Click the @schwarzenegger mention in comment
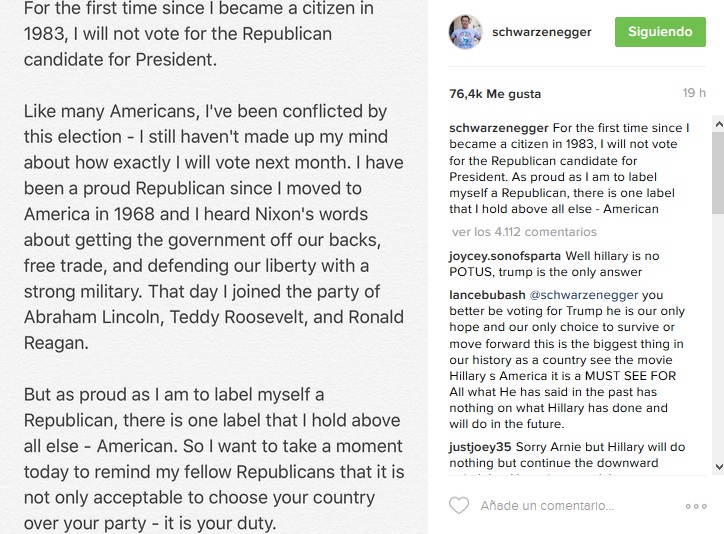 pyautogui.click(x=582, y=295)
